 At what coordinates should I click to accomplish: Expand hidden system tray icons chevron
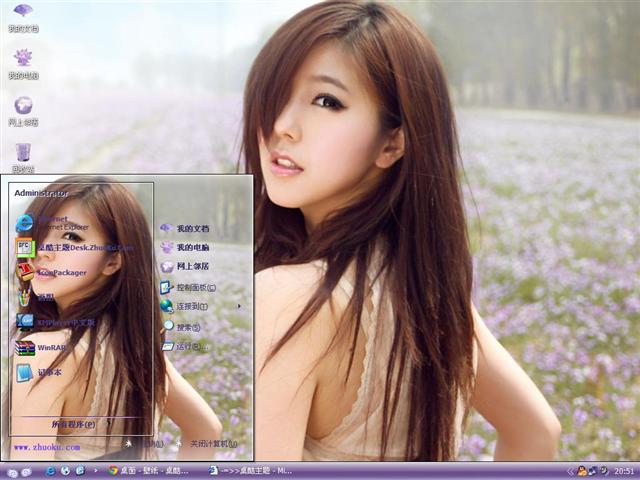[571, 472]
